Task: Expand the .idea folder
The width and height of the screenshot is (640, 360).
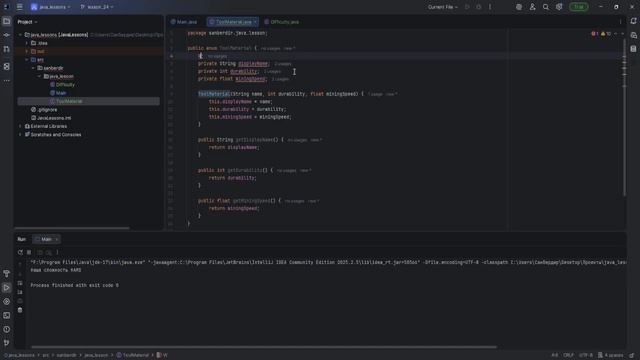Action: pos(27,43)
